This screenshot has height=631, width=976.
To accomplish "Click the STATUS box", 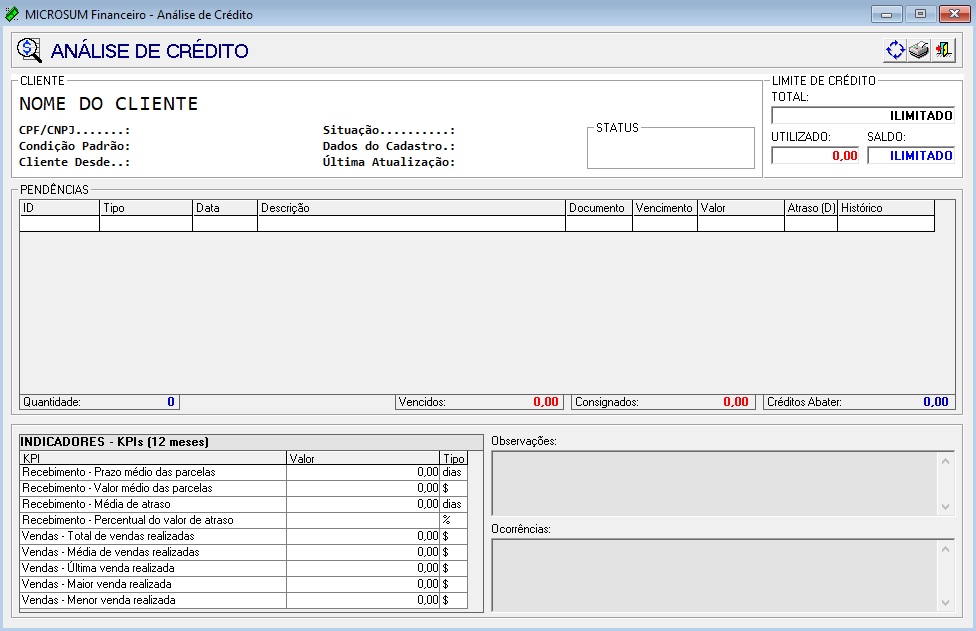I will (670, 148).
